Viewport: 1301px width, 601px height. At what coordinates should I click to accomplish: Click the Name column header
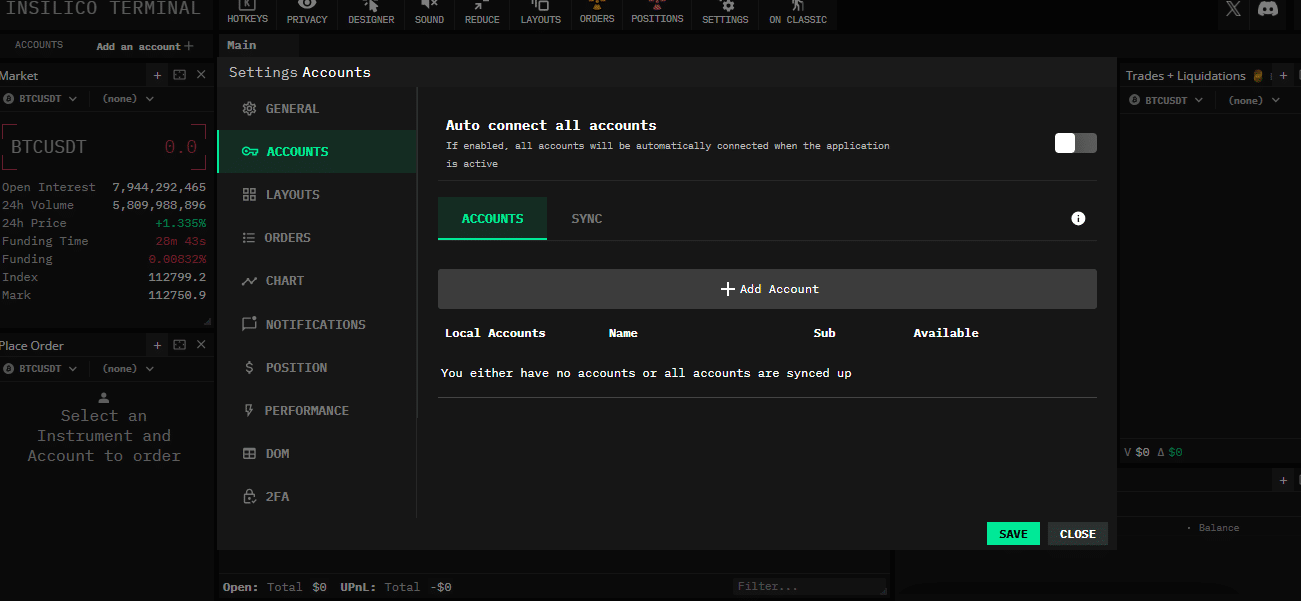[x=623, y=333]
